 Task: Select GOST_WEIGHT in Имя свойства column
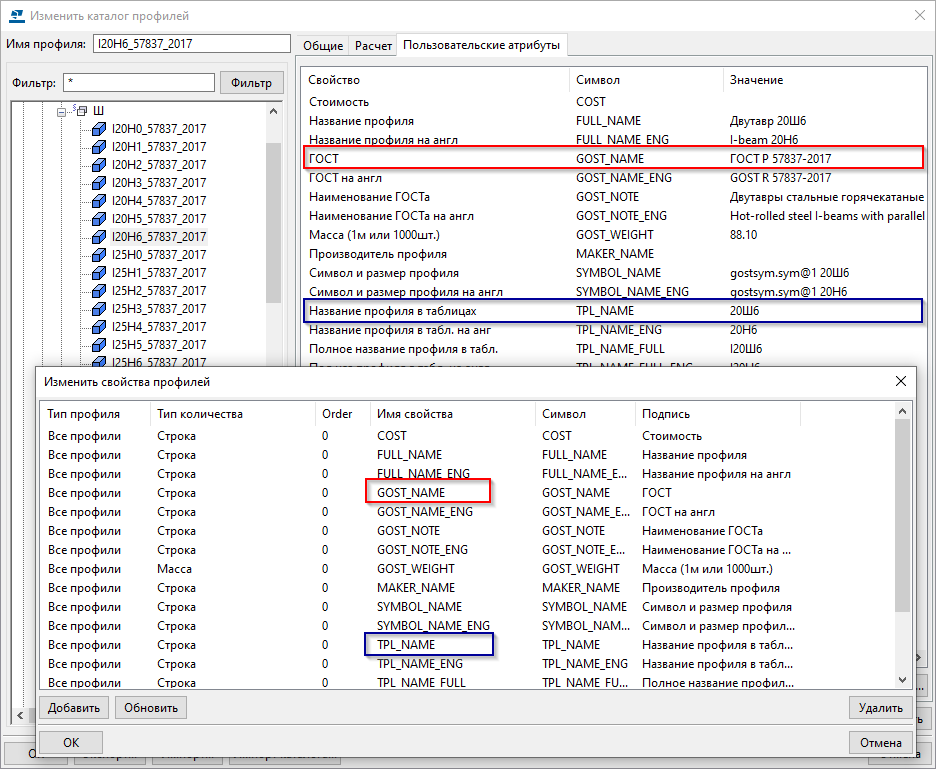point(415,569)
